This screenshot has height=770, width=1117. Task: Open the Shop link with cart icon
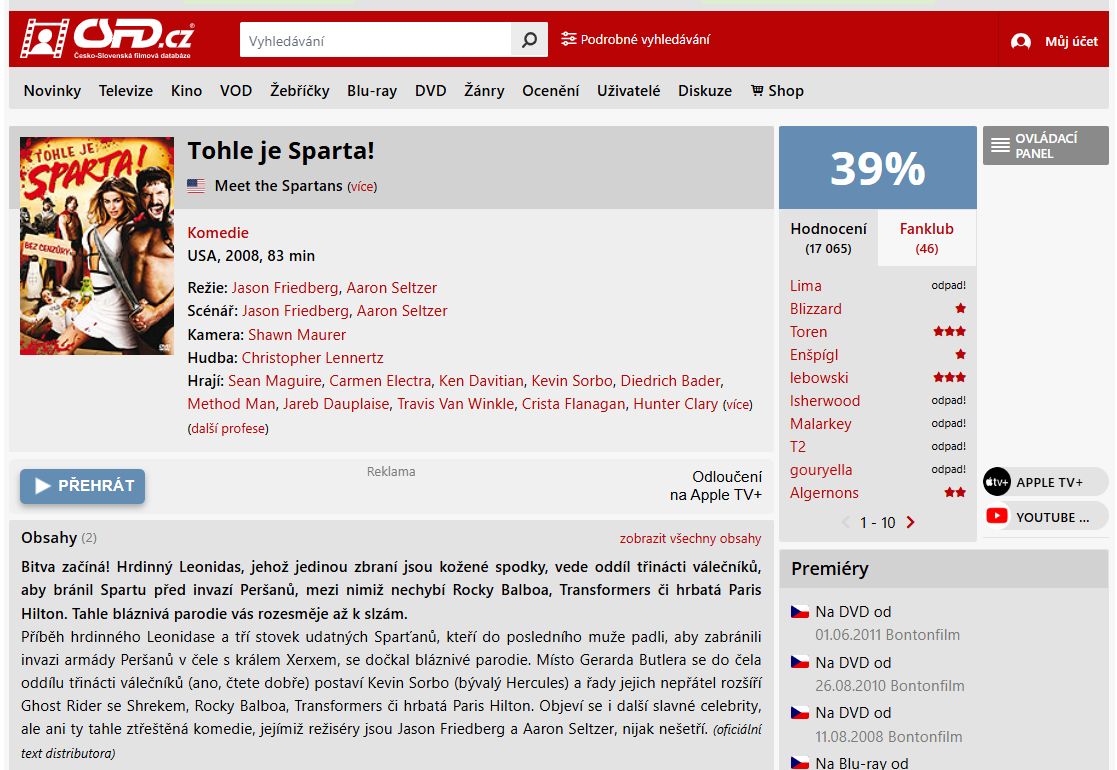(777, 90)
